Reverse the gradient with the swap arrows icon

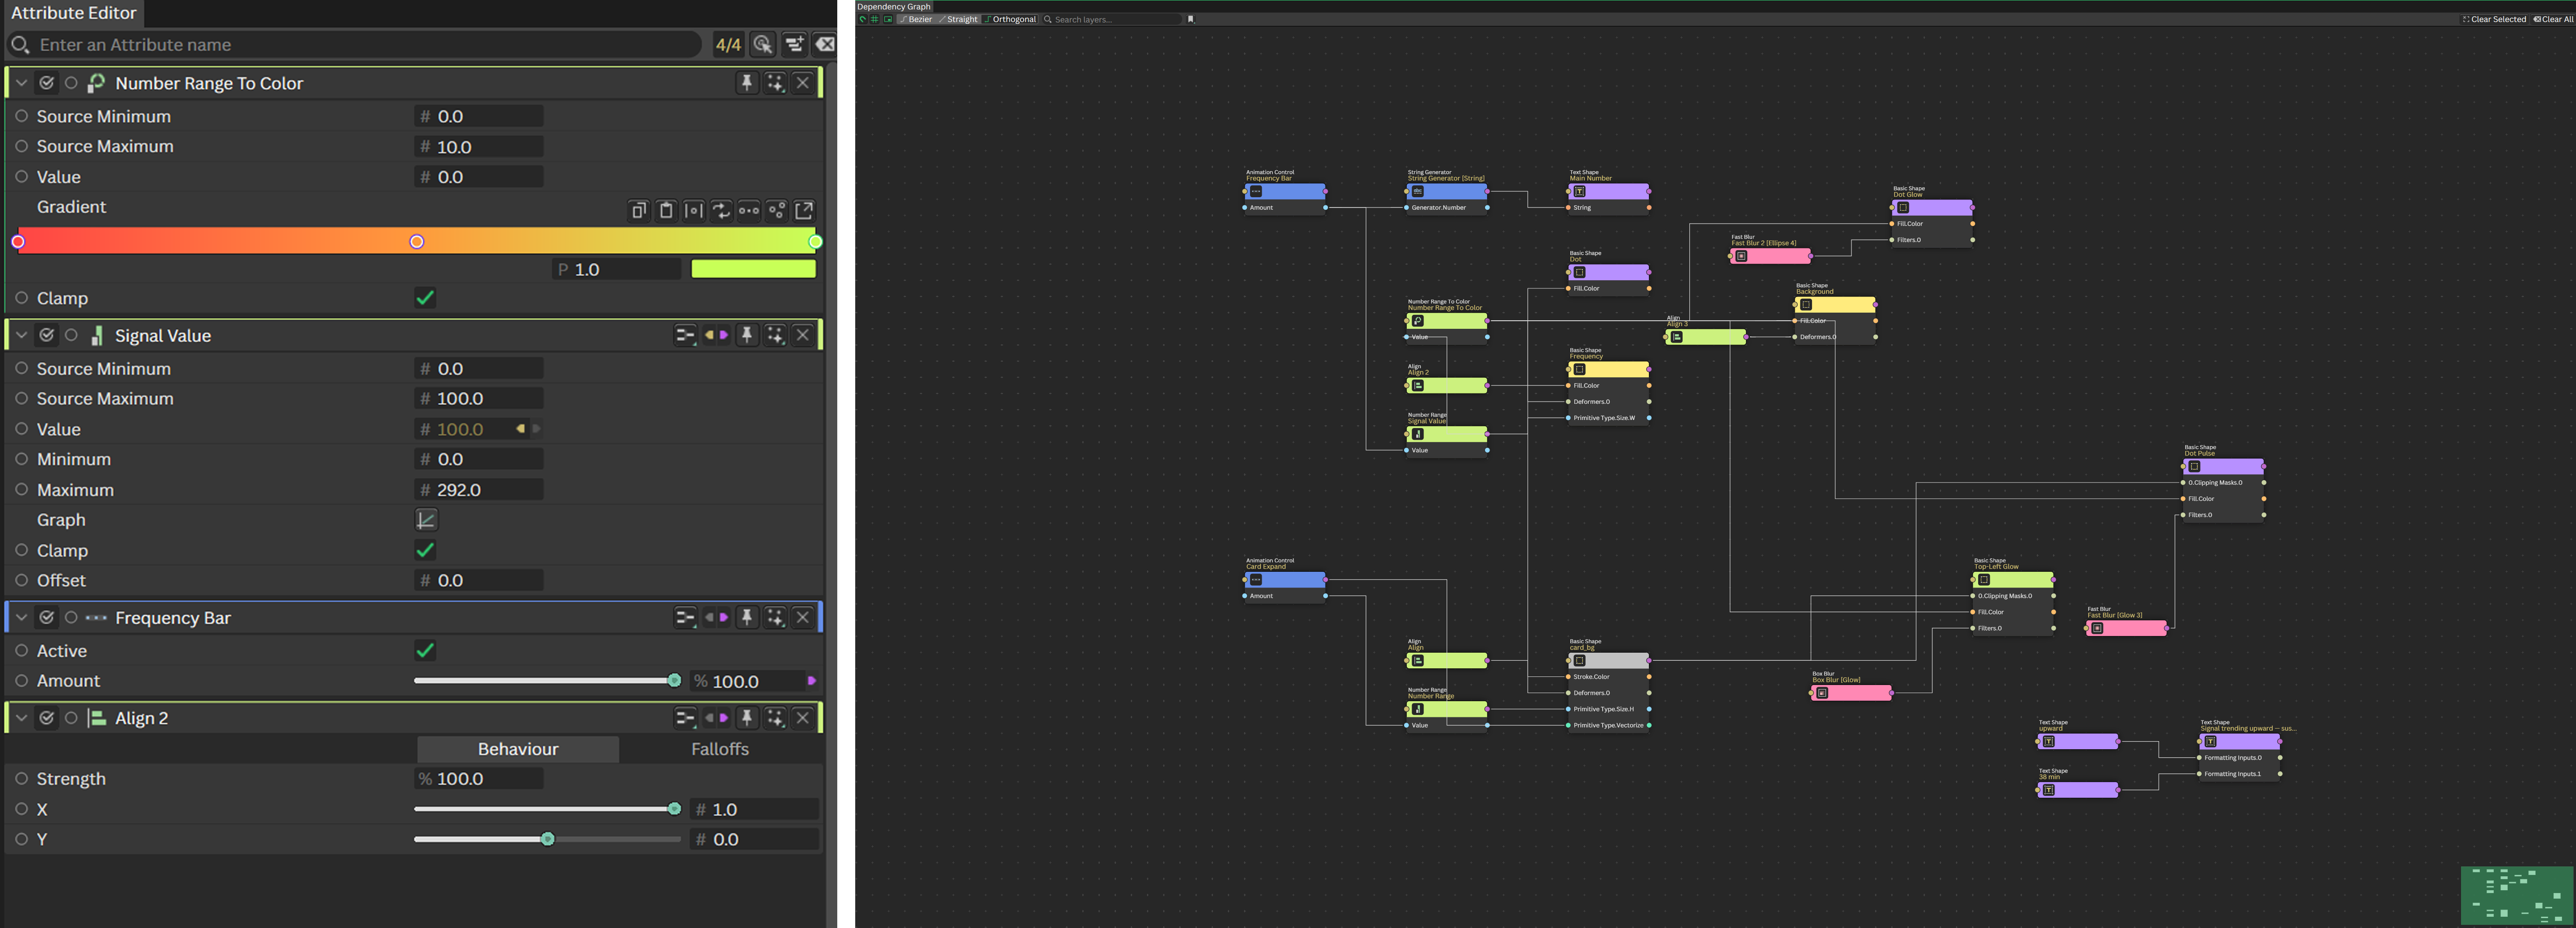click(721, 210)
